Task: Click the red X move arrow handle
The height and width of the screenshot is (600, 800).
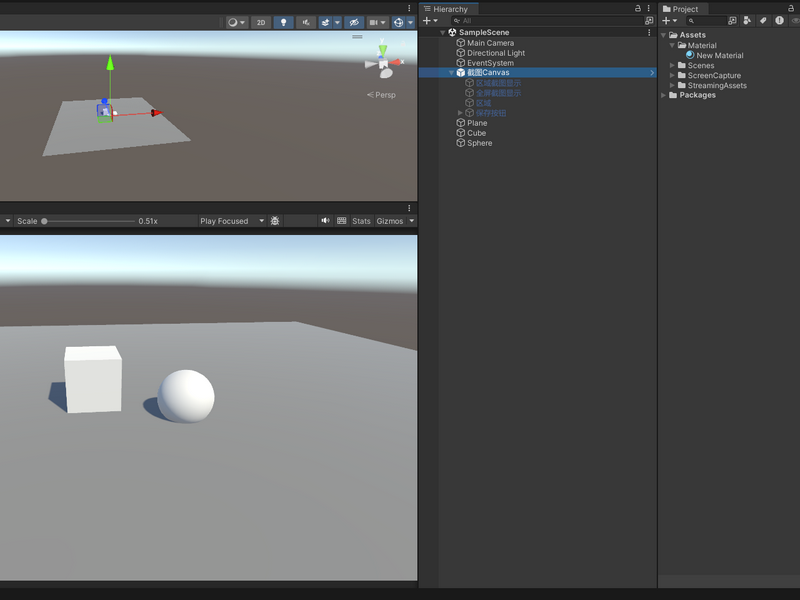Action: (157, 113)
